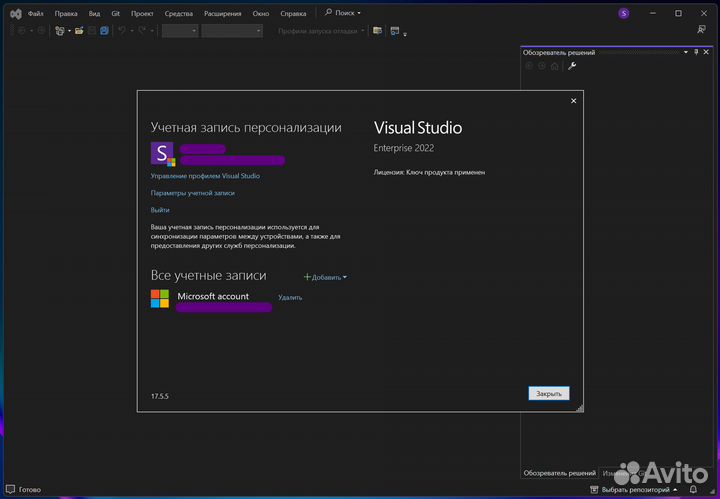Click the open file folder icon
The image size is (720, 499).
[79, 31]
